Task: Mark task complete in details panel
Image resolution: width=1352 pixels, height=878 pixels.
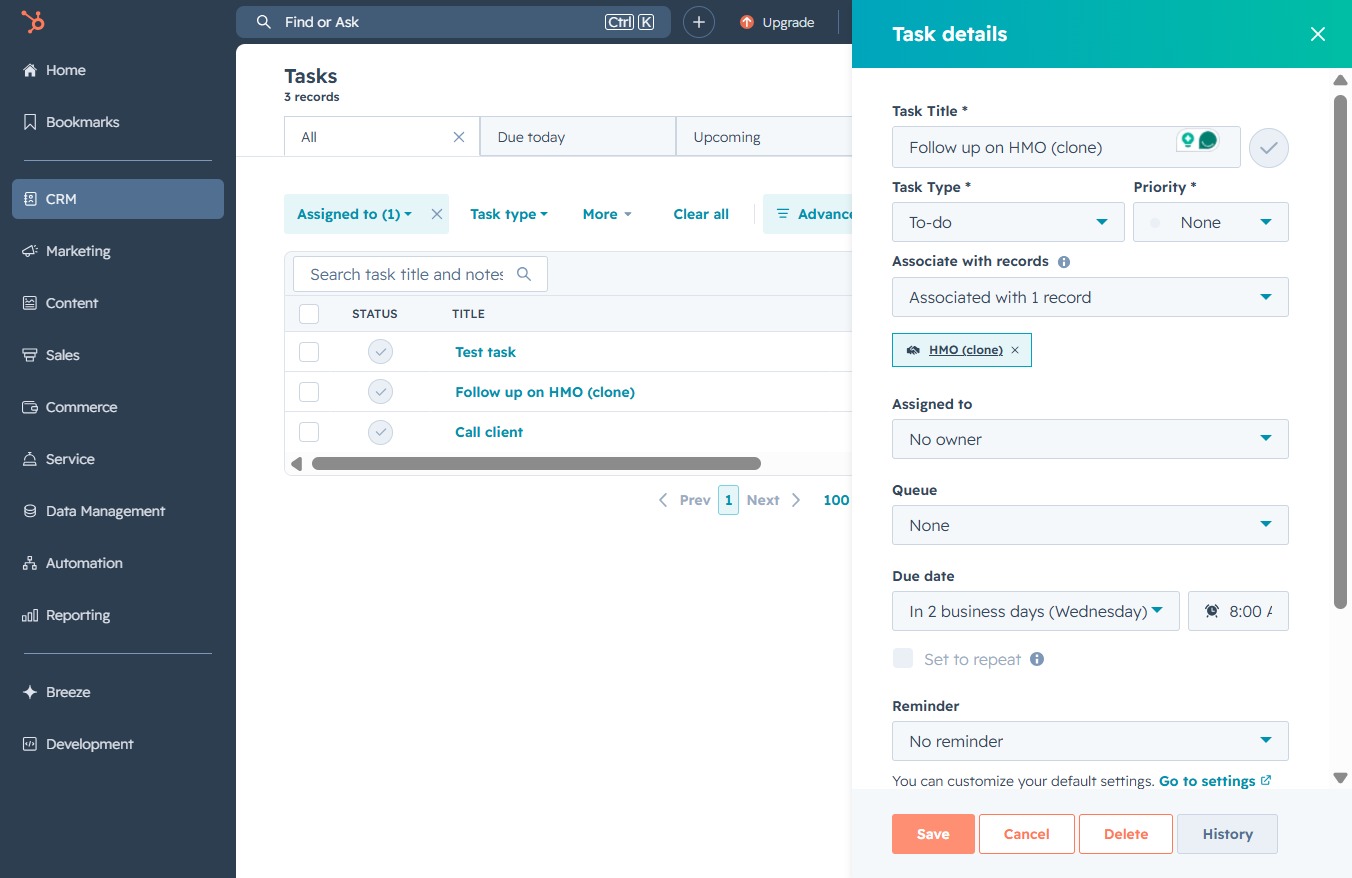Action: (1269, 148)
